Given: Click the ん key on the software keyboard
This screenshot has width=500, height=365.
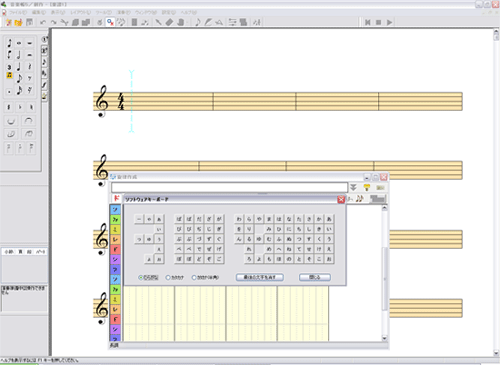Looking at the screenshot, I should (x=239, y=239).
